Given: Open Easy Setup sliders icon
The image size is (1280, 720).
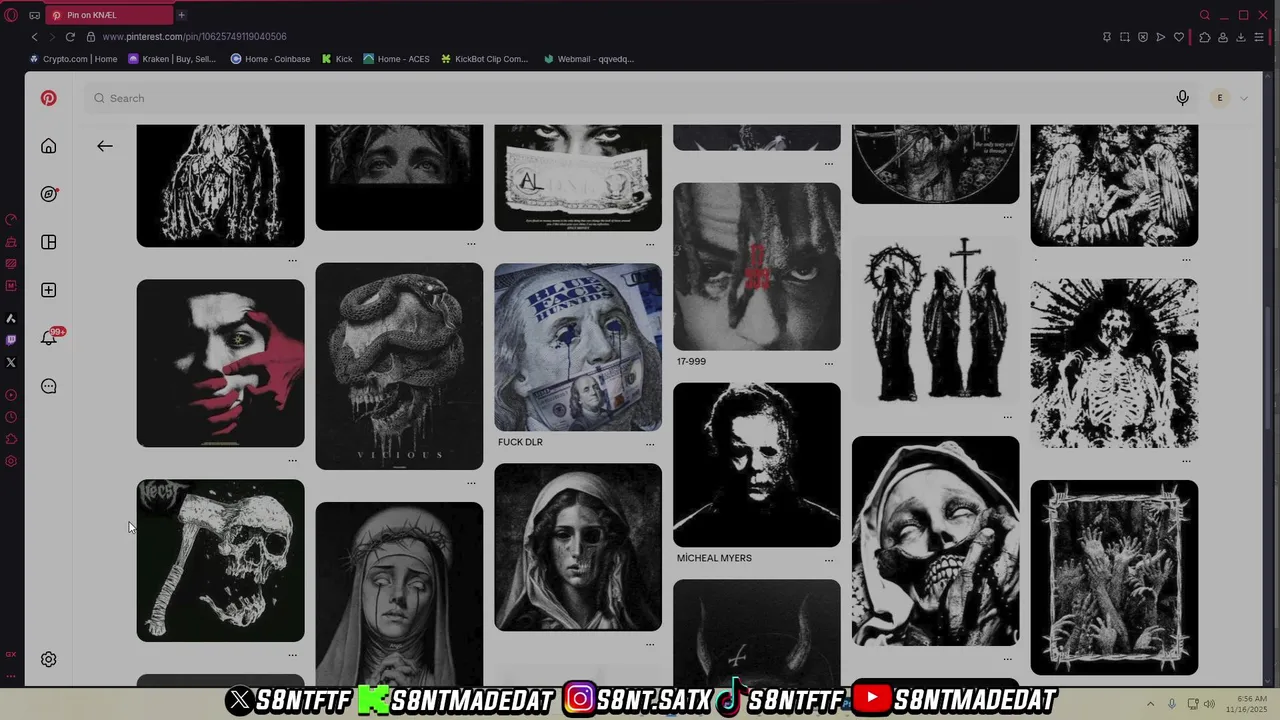Looking at the screenshot, I should (1259, 37).
